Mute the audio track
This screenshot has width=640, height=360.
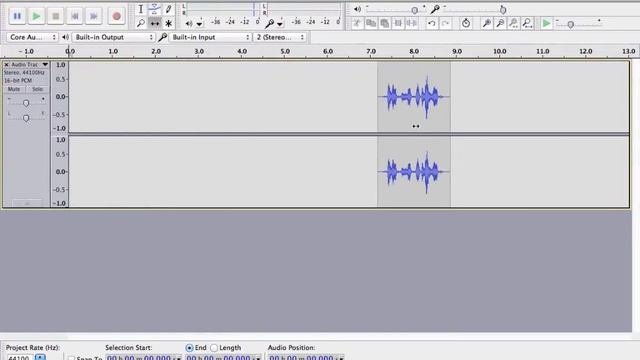(14, 89)
